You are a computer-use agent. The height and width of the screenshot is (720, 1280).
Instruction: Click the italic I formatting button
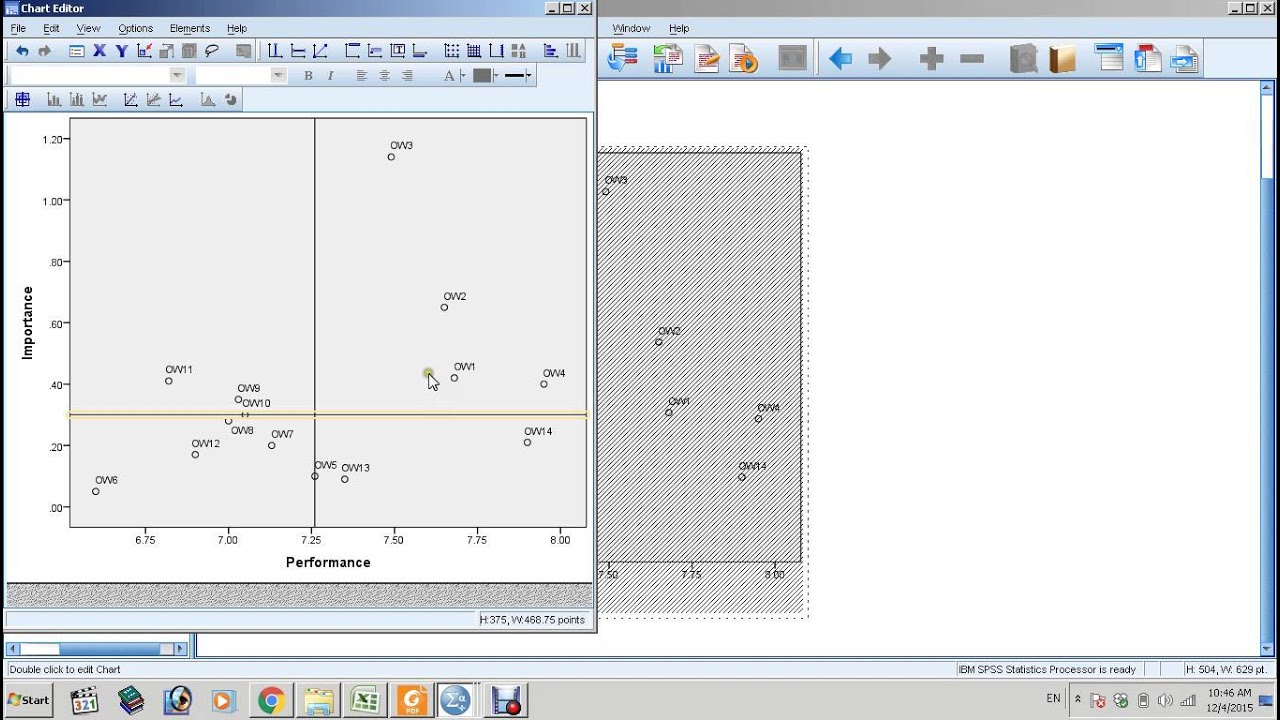331,75
